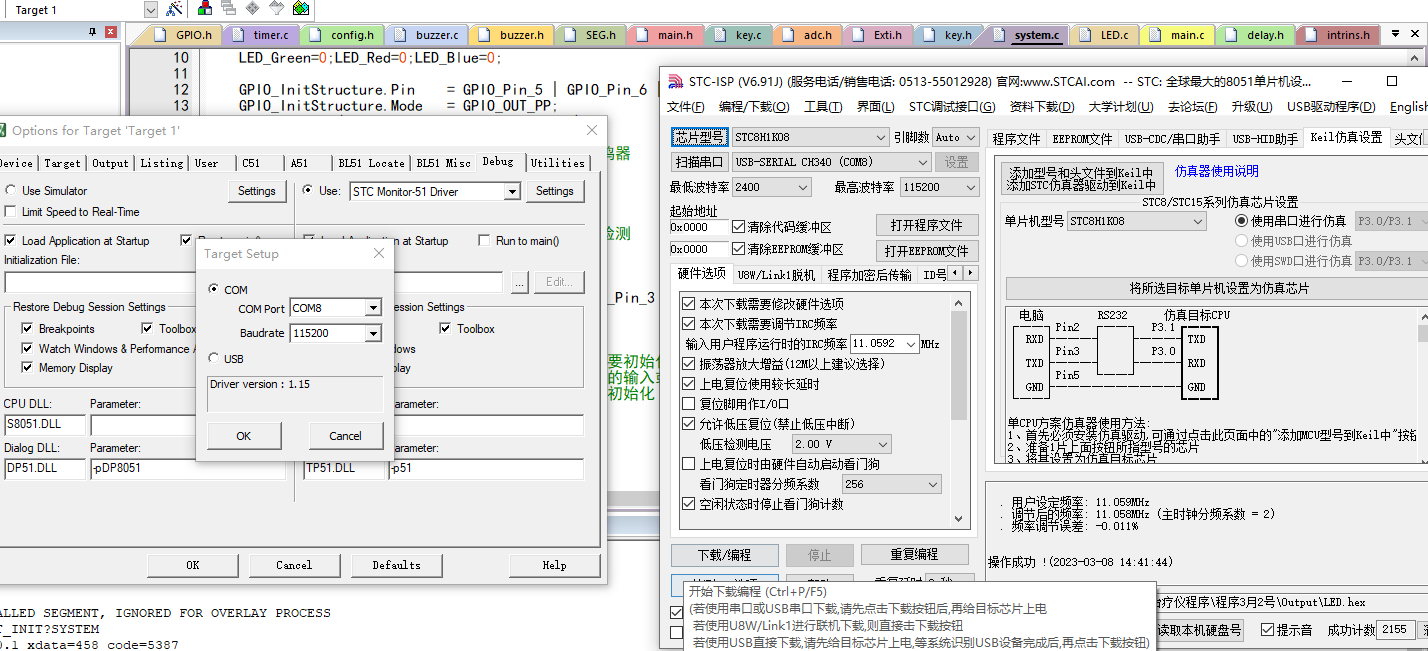Click the 重复编程 button
This screenshot has height=651, width=1428.
click(x=914, y=554)
